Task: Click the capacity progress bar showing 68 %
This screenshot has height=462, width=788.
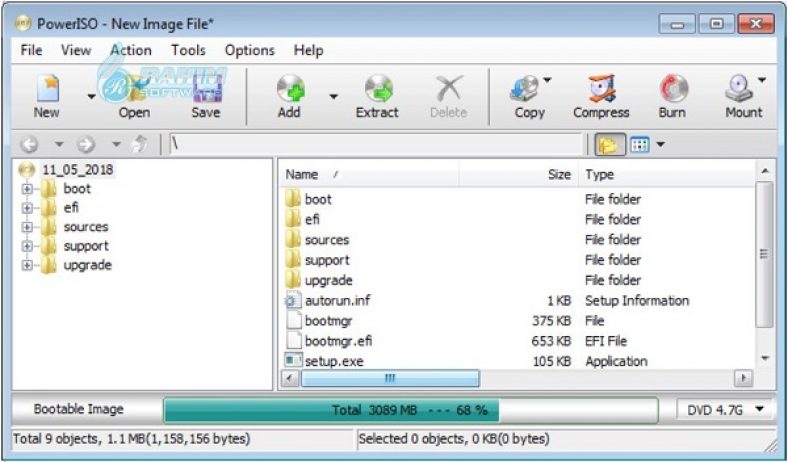Action: [x=411, y=410]
